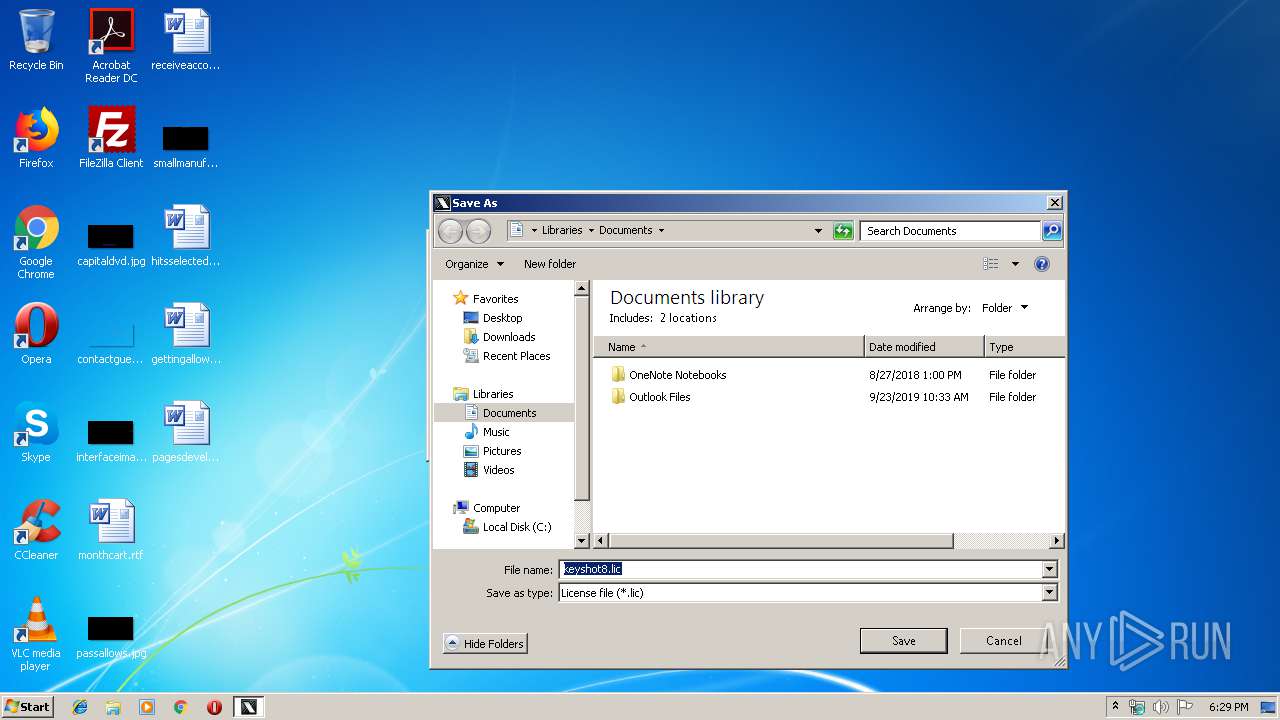This screenshot has height=720, width=1280.
Task: Click the taskbar clock showing 6:29 PM
Action: tap(1228, 707)
